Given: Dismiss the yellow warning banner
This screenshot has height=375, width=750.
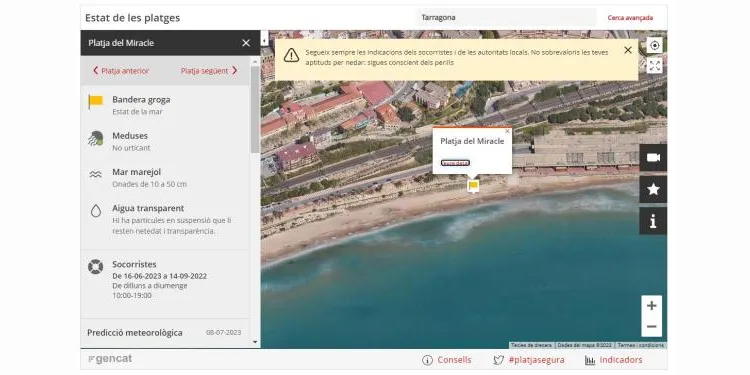Looking at the screenshot, I should [628, 50].
